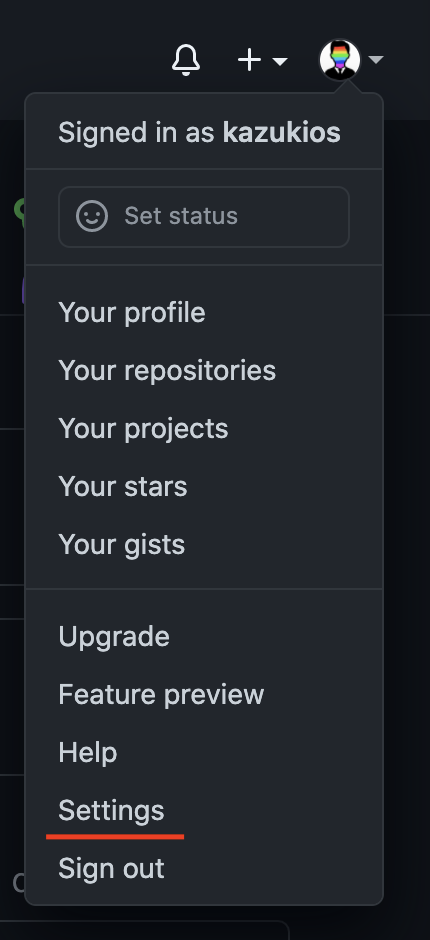Open Feature preview
430x940 pixels.
pos(204,695)
